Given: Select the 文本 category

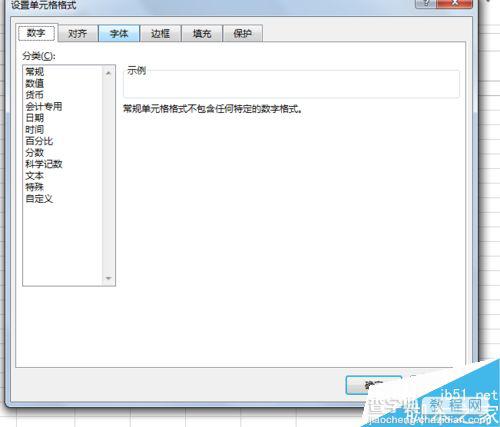Looking at the screenshot, I should click(x=35, y=176).
